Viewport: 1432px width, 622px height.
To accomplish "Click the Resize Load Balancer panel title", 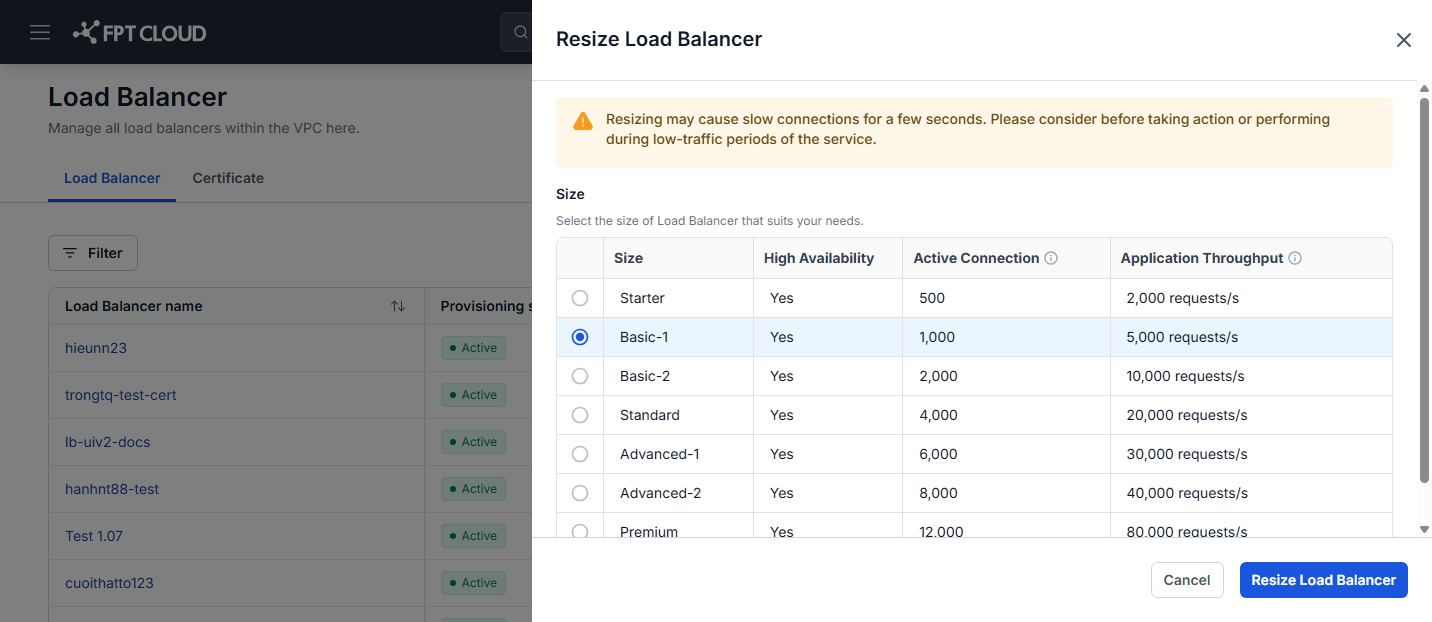I will coord(659,39).
